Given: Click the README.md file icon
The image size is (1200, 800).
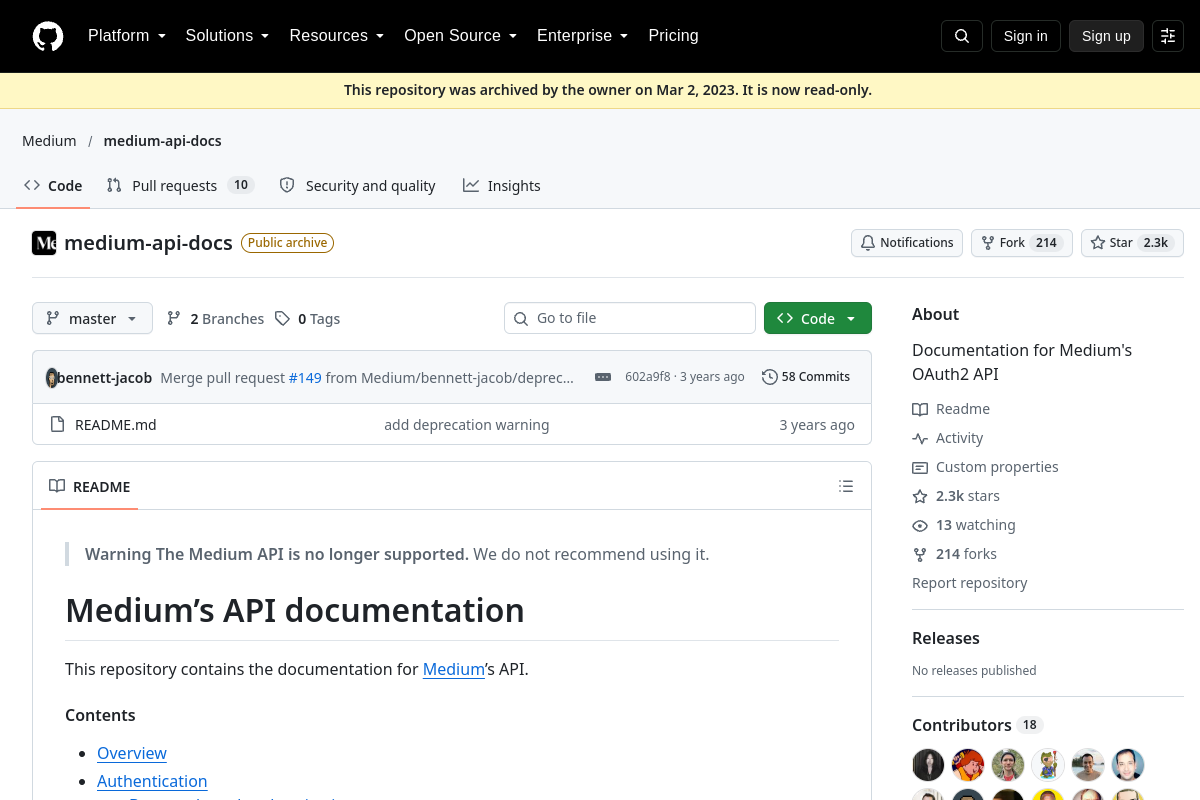Looking at the screenshot, I should pos(57,424).
